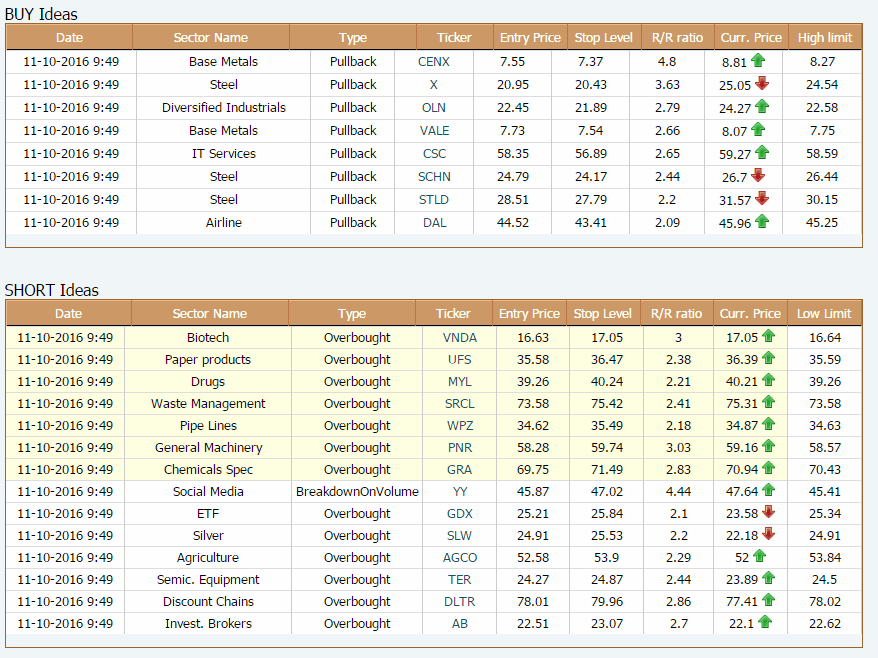The image size is (878, 658).
Task: Click the green up arrow in PNR row
Action: pyautogui.click(x=768, y=446)
